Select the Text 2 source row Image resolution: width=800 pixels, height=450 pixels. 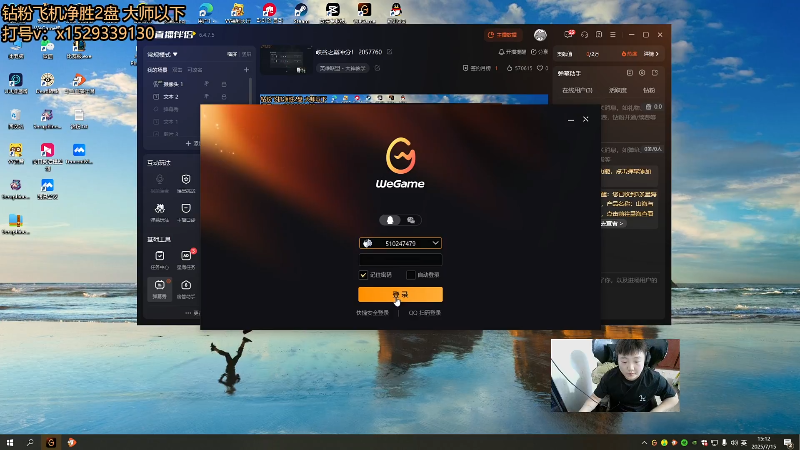click(198, 96)
